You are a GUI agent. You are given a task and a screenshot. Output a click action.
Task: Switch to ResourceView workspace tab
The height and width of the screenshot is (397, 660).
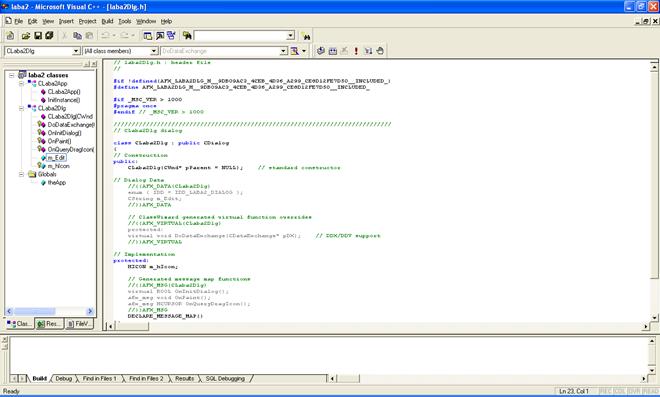coord(49,324)
